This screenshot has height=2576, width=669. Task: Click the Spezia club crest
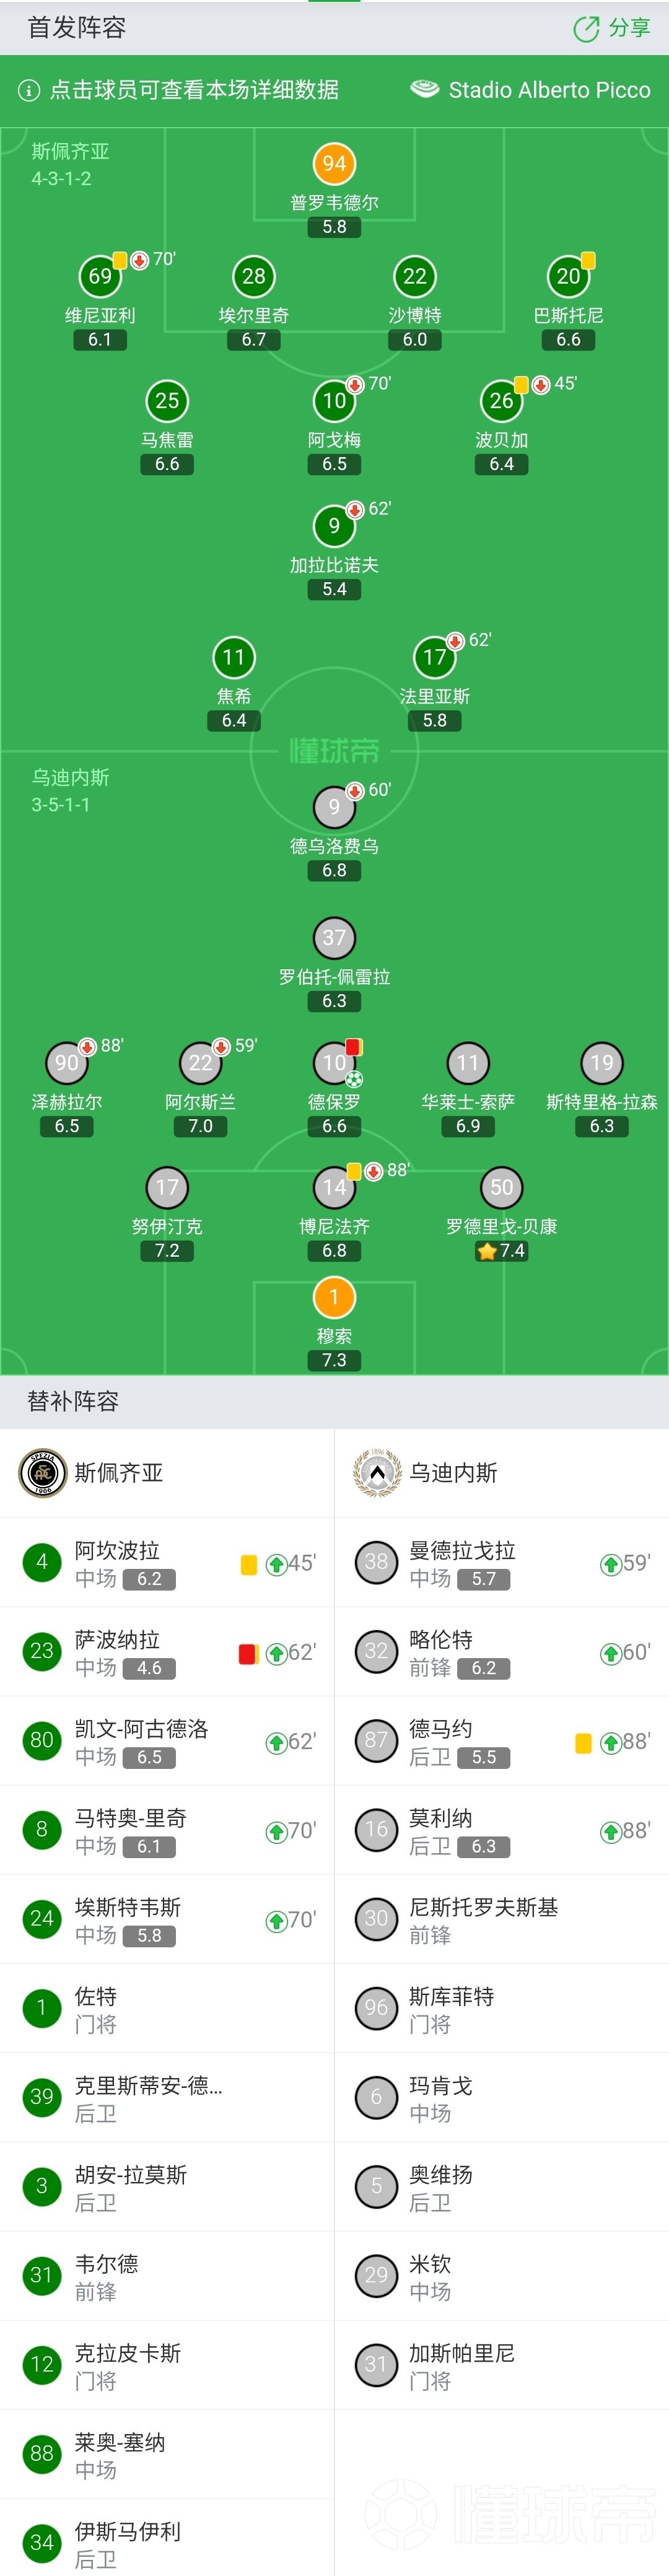(43, 1472)
